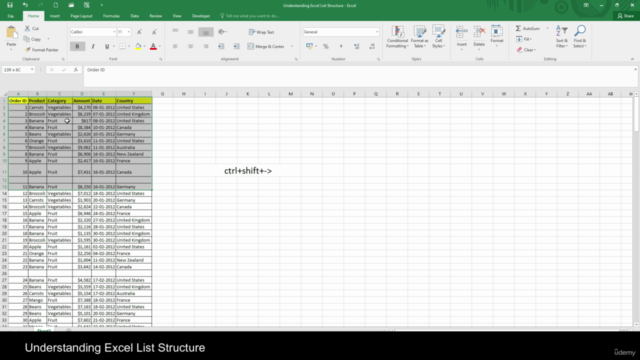
Task: Toggle Bold formatting
Action: click(x=77, y=47)
